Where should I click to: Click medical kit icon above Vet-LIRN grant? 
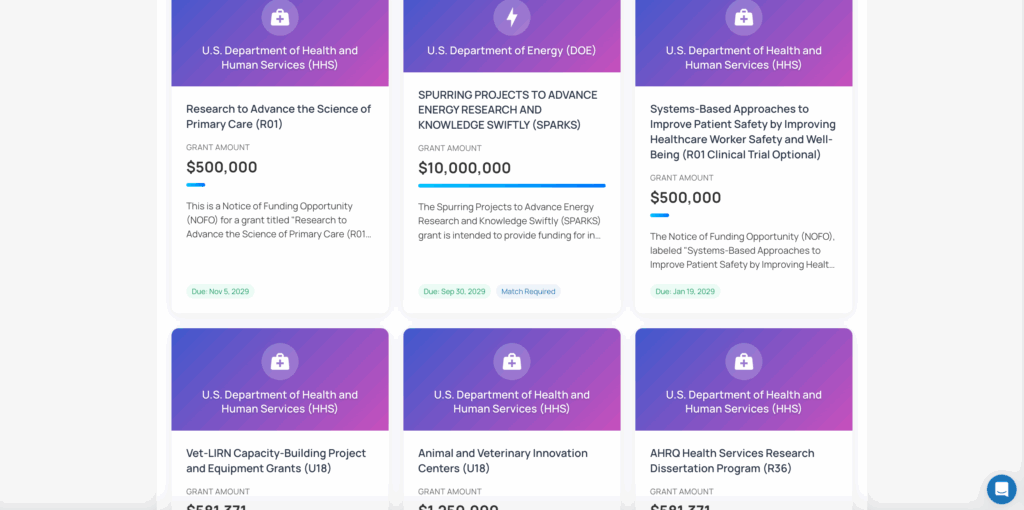tap(280, 361)
